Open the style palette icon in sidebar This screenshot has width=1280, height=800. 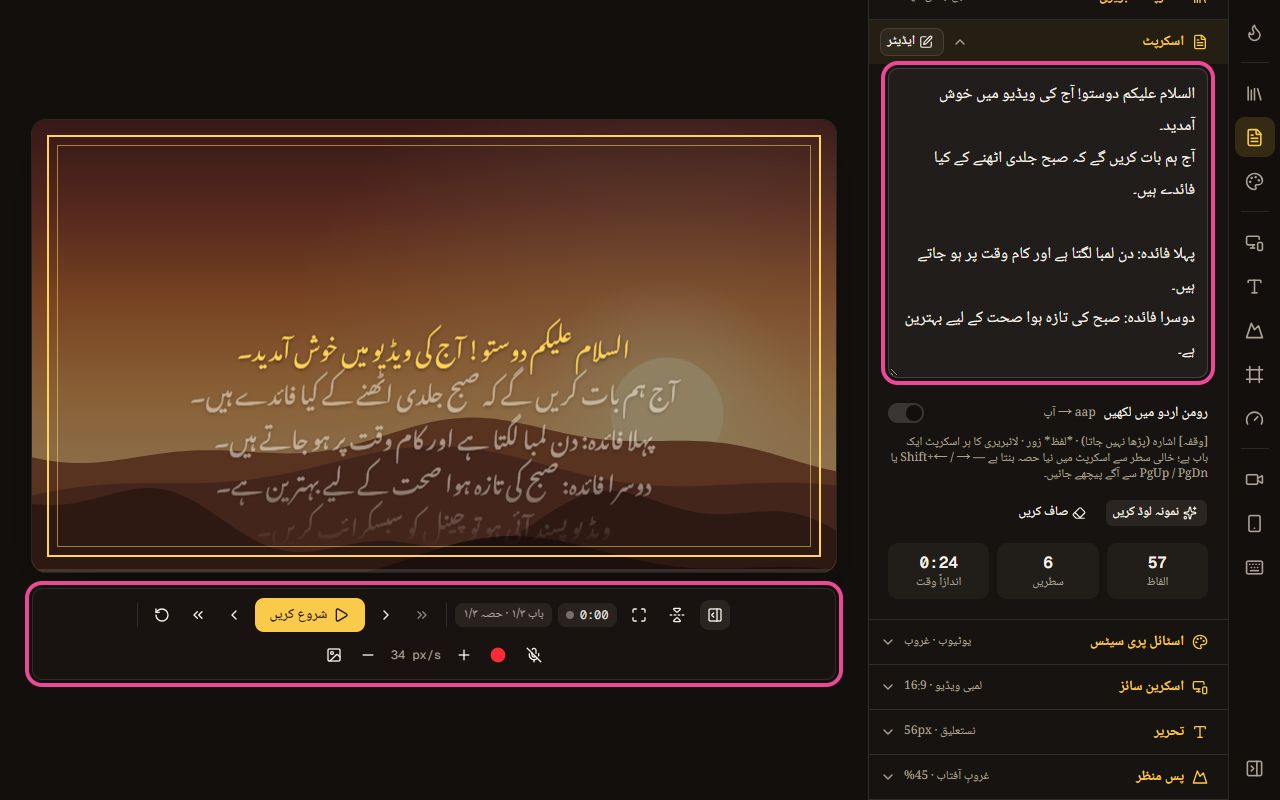(1254, 181)
